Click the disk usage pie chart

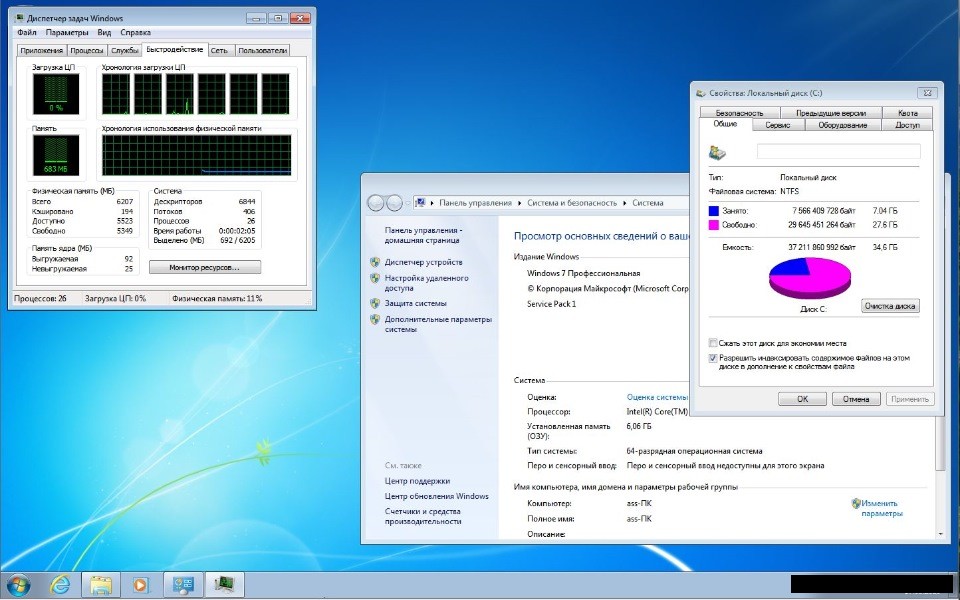point(809,278)
